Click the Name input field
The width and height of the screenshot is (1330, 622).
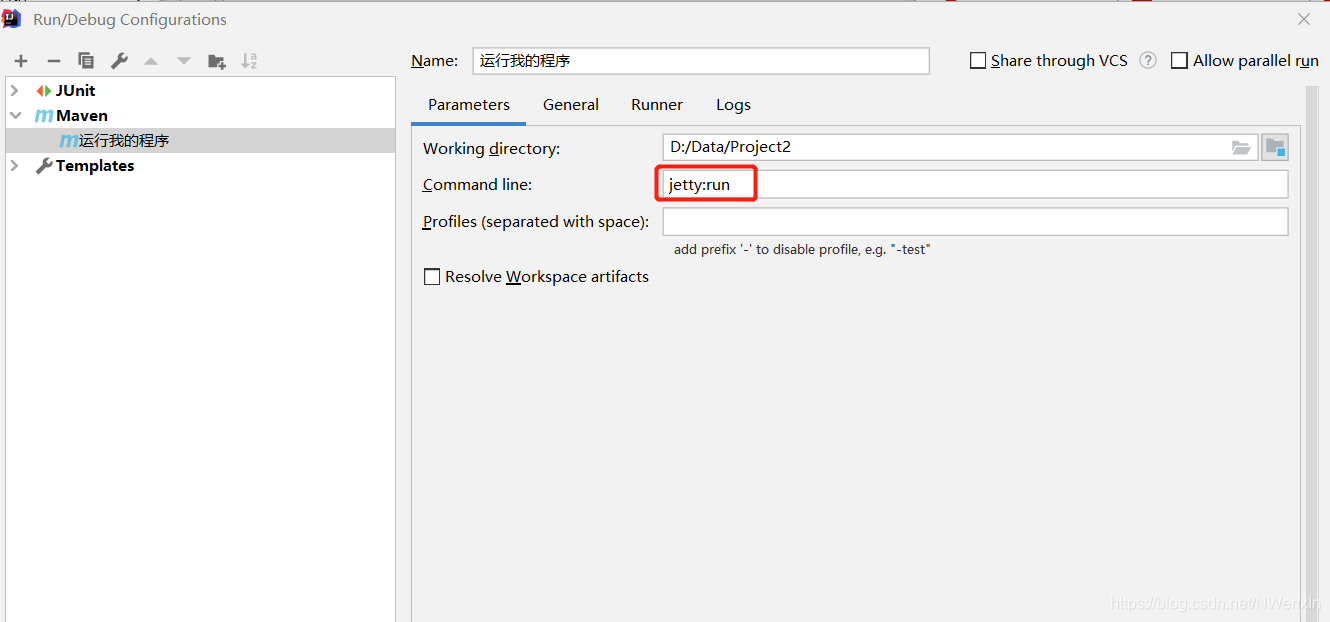click(701, 60)
